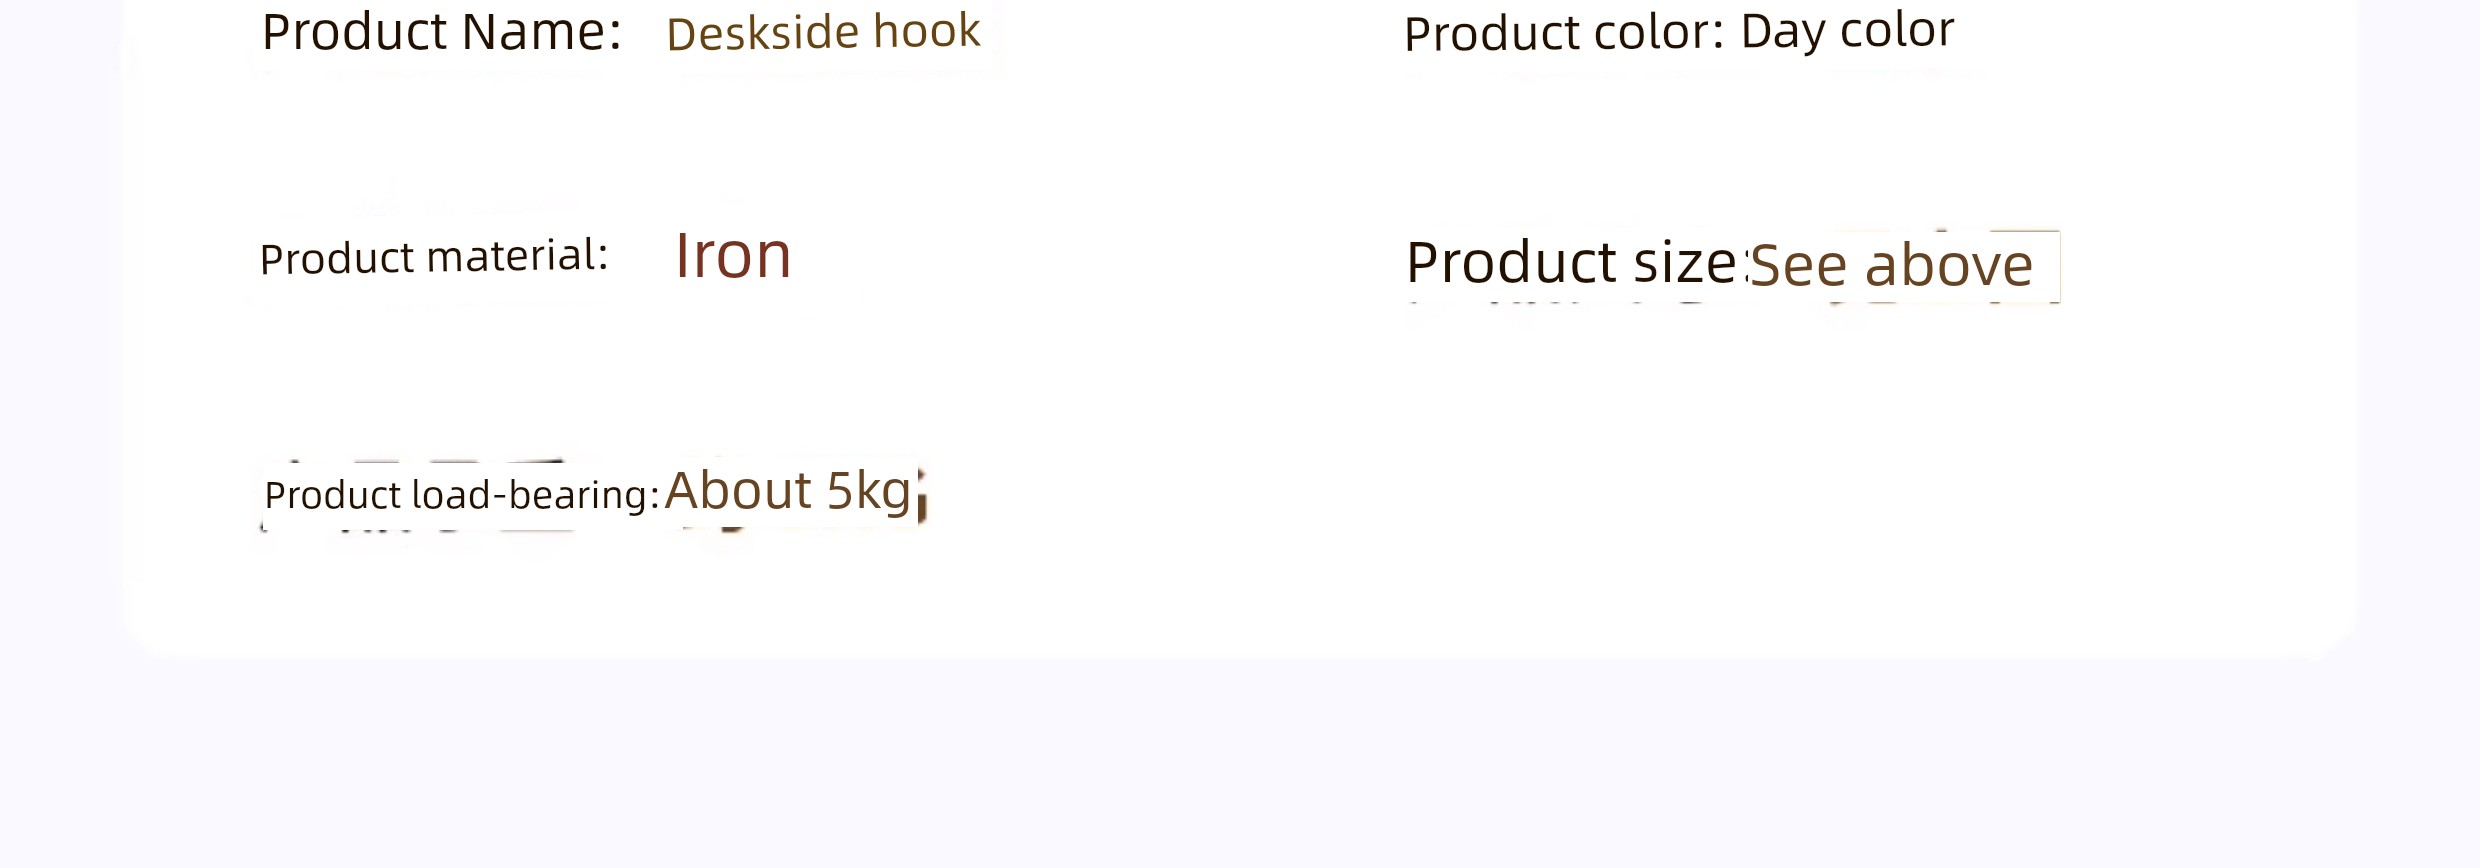Screen dimensions: 2480x868
Task: Click the "Product material:" label
Action: click(x=434, y=257)
